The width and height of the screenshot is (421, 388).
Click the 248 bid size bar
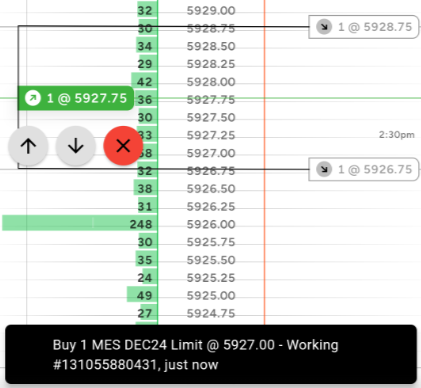tap(80, 223)
